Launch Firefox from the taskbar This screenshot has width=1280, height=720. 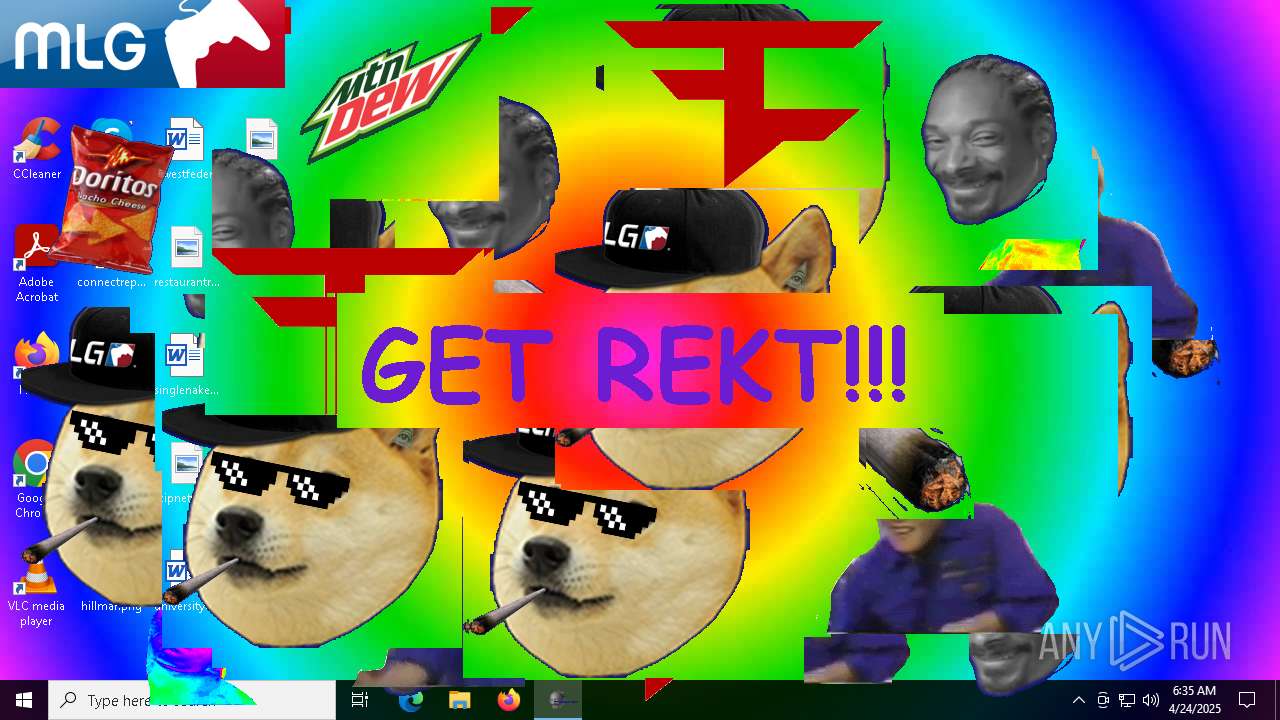pyautogui.click(x=508, y=700)
